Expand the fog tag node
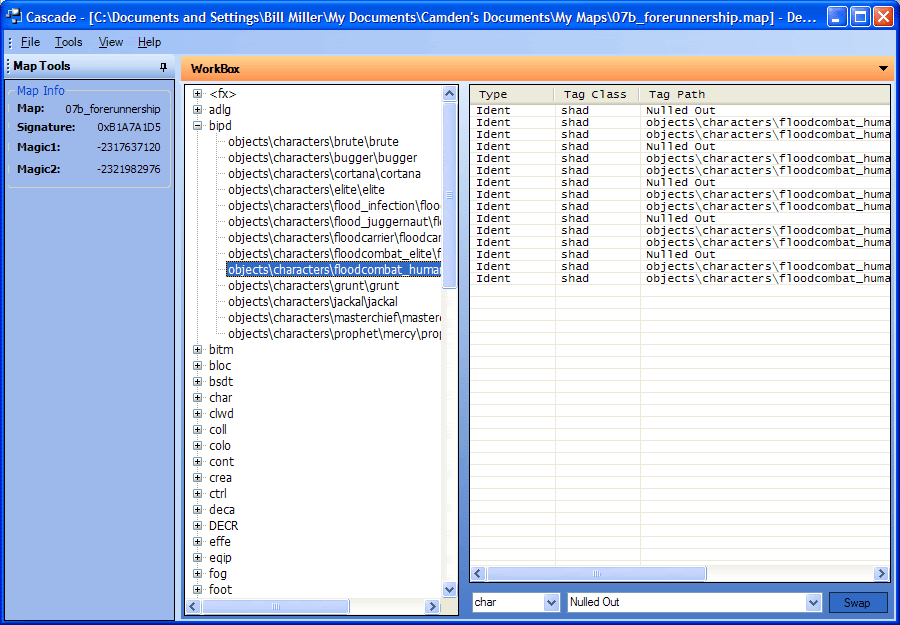 click(197, 573)
